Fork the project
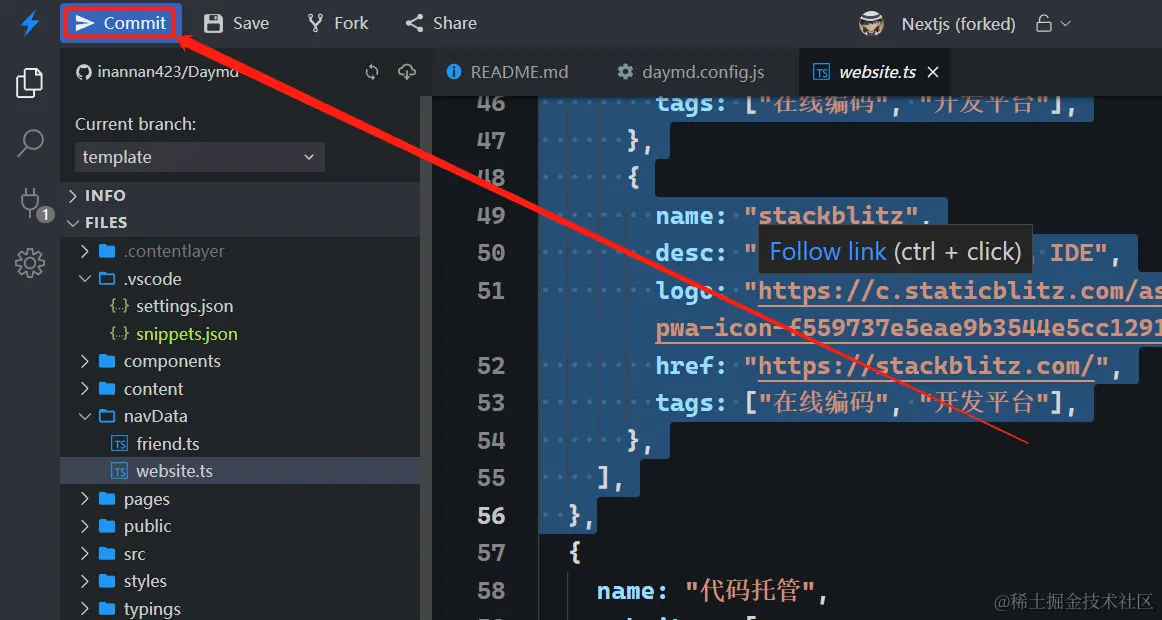Viewport: 1162px width, 620px height. click(x=338, y=24)
